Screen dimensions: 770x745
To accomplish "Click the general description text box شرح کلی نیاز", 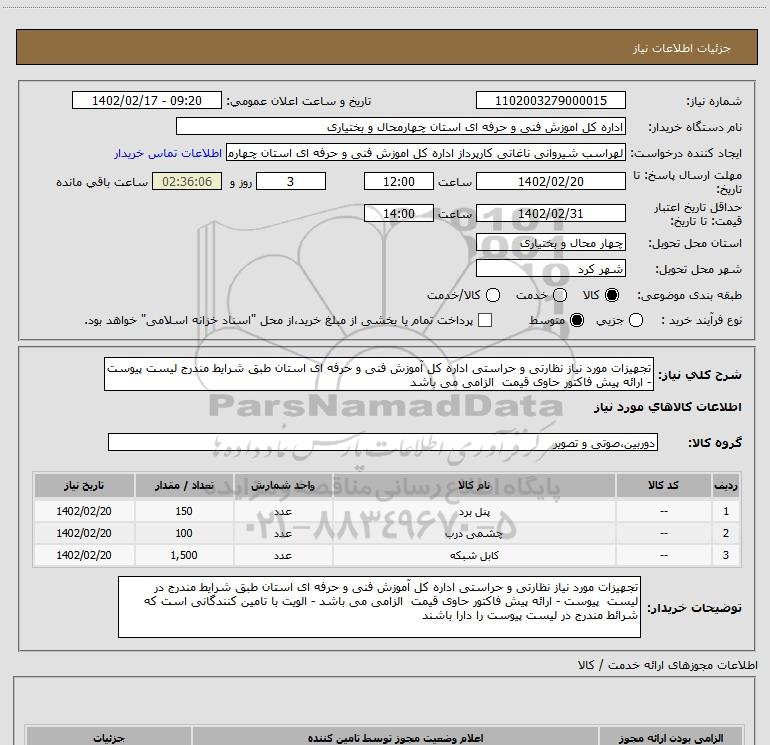I will 379,375.
